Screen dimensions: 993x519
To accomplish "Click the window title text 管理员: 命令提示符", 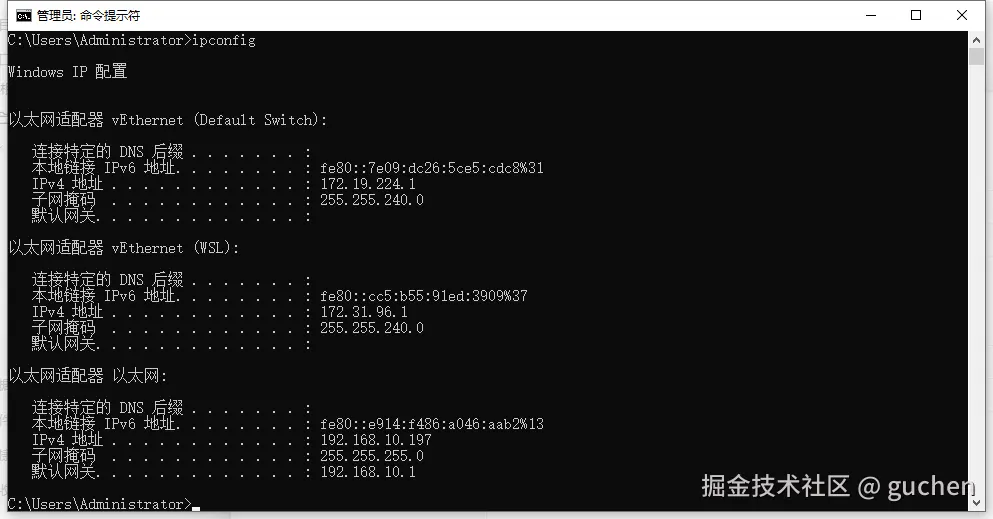I will 88,16.
